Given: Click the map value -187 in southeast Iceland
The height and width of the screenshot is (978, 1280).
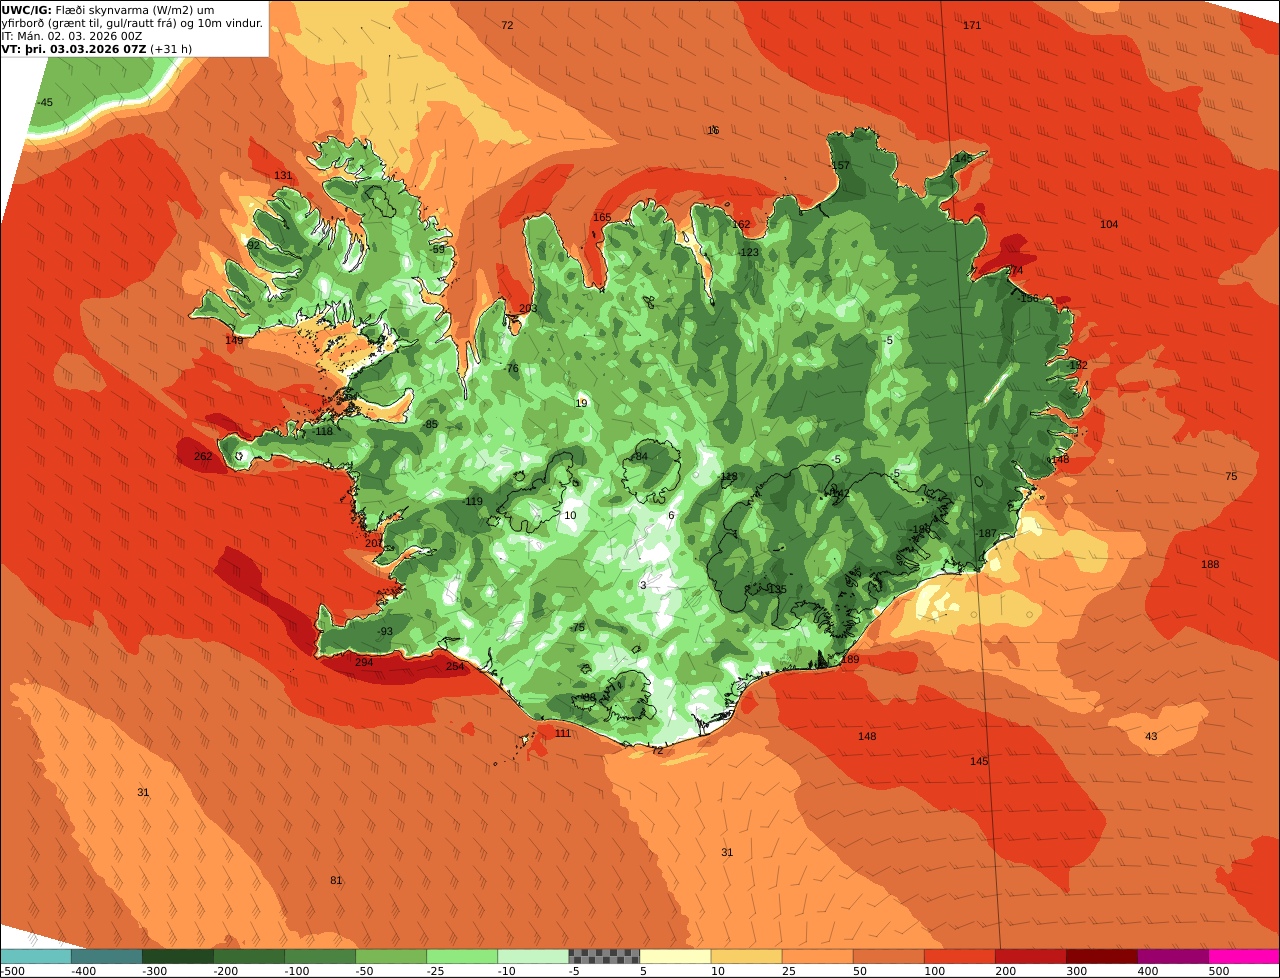Looking at the screenshot, I should pos(986,534).
